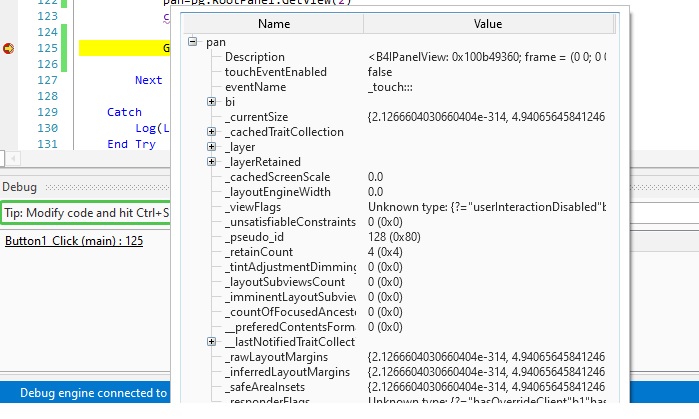Screen dimensions: 699x419
Task: Select the eventName row
Action: tap(255, 87)
